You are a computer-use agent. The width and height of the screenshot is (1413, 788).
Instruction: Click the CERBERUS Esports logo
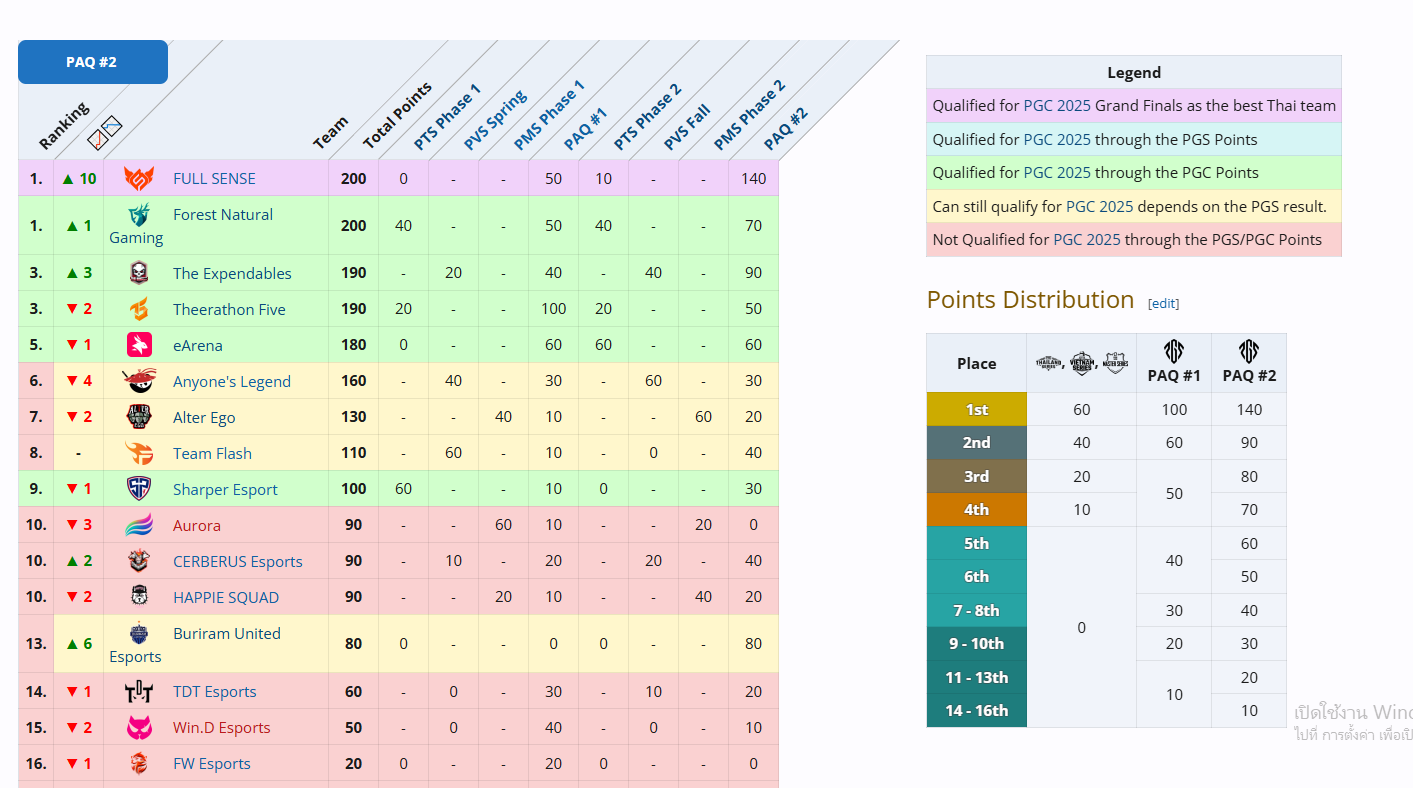click(x=139, y=561)
